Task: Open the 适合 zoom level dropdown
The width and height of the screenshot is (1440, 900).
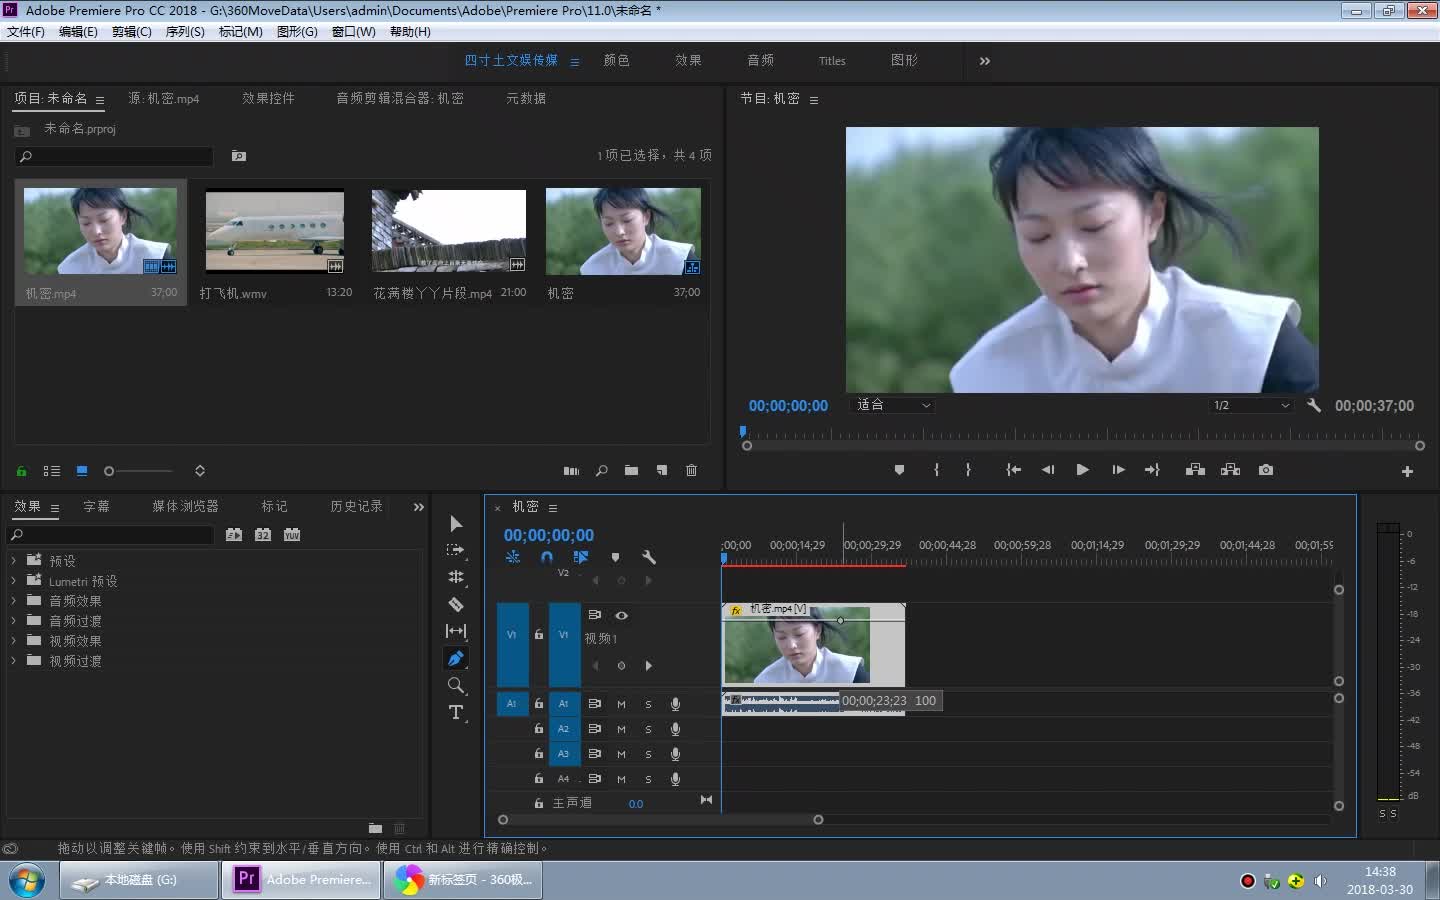Action: click(x=891, y=405)
